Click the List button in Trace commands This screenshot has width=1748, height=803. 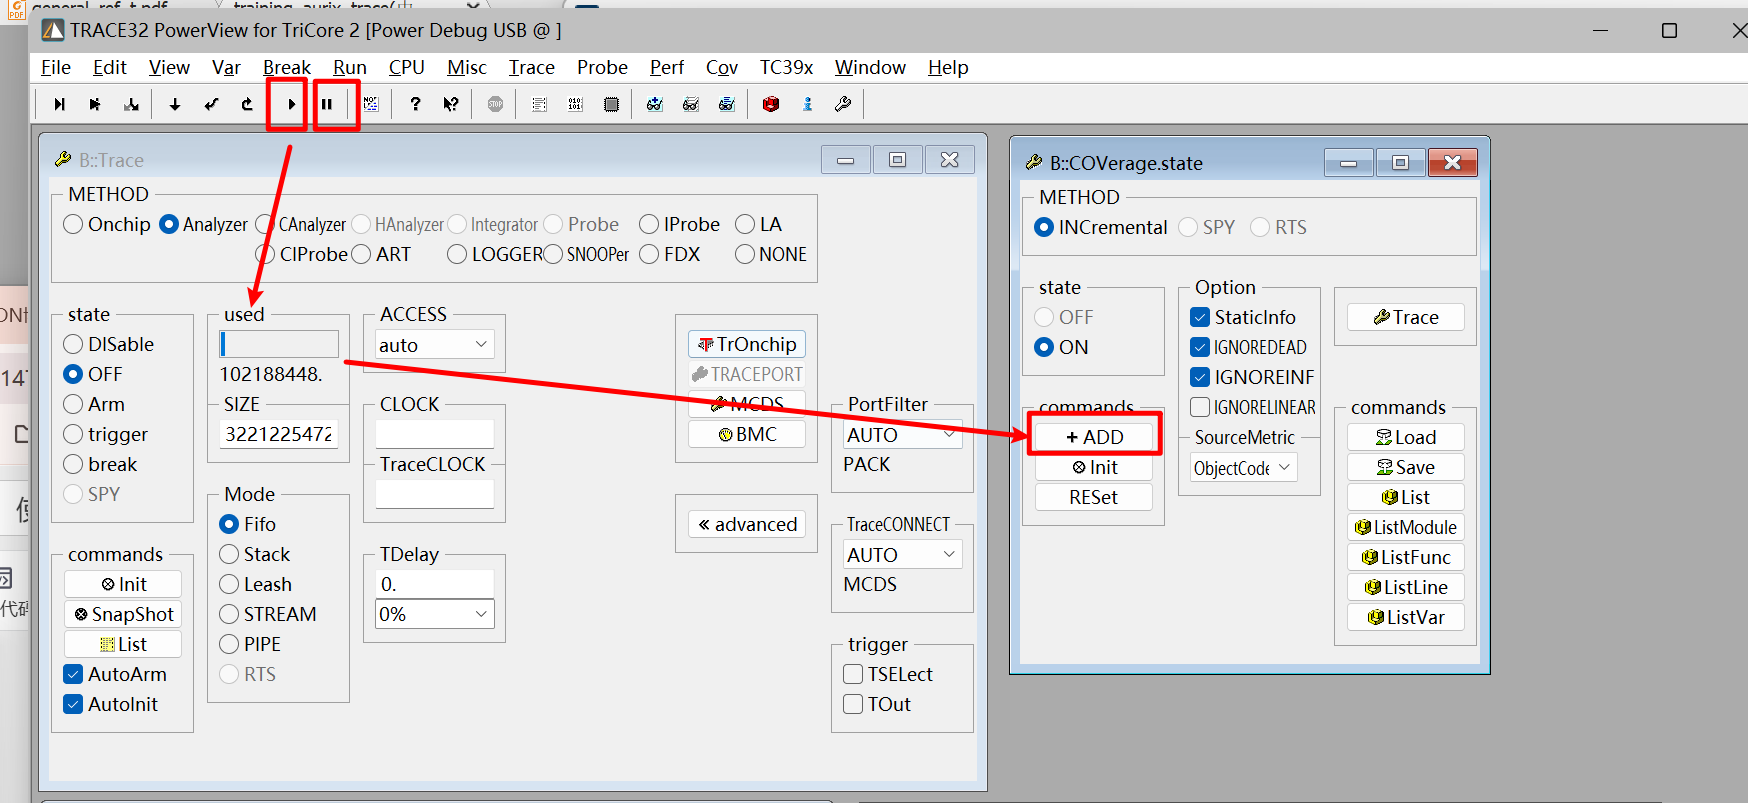[x=123, y=644]
